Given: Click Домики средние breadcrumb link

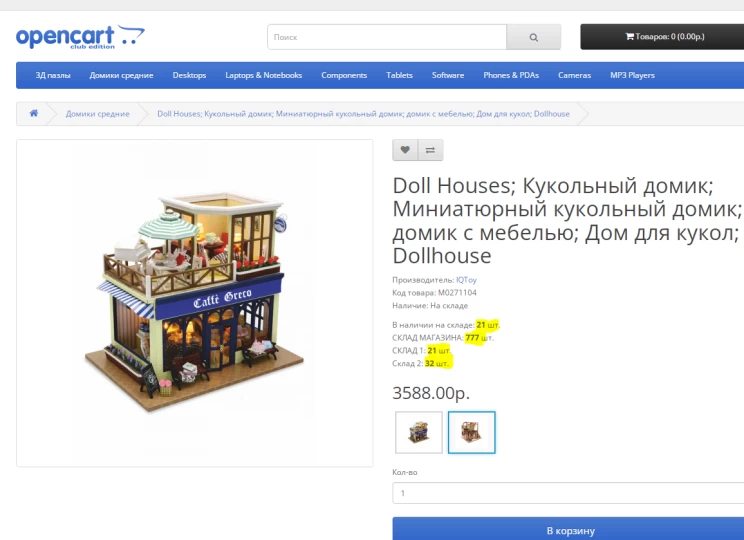Looking at the screenshot, I should point(97,114).
